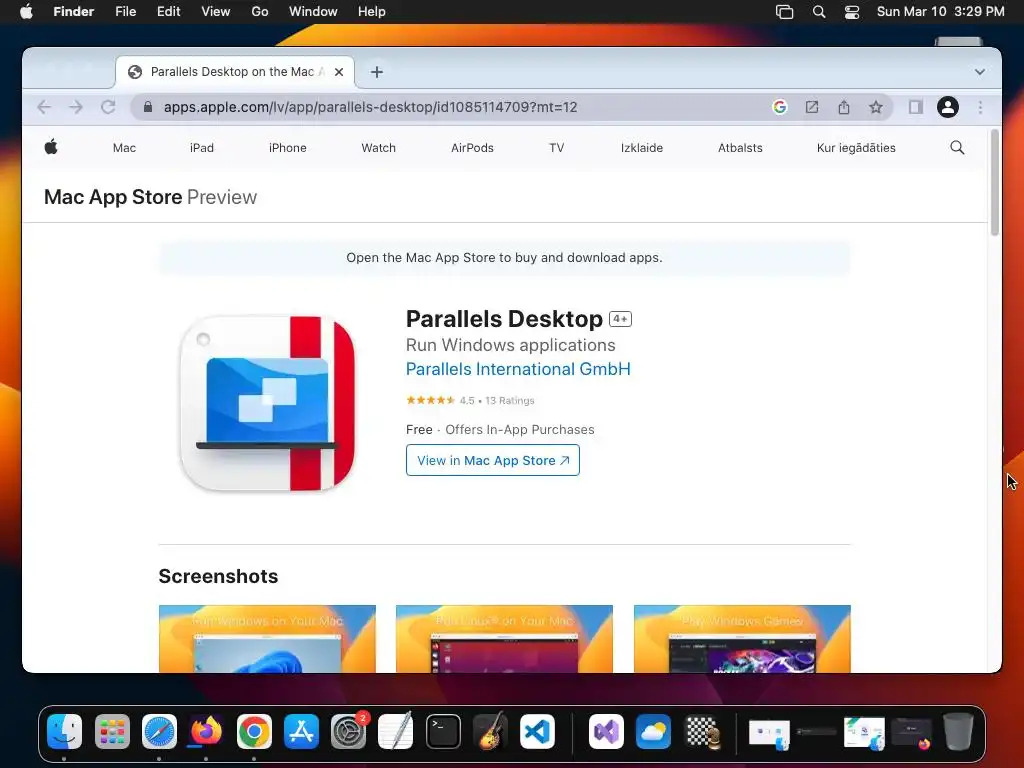Open the View menu
Screen dimensions: 1024x768
pos(216,11)
